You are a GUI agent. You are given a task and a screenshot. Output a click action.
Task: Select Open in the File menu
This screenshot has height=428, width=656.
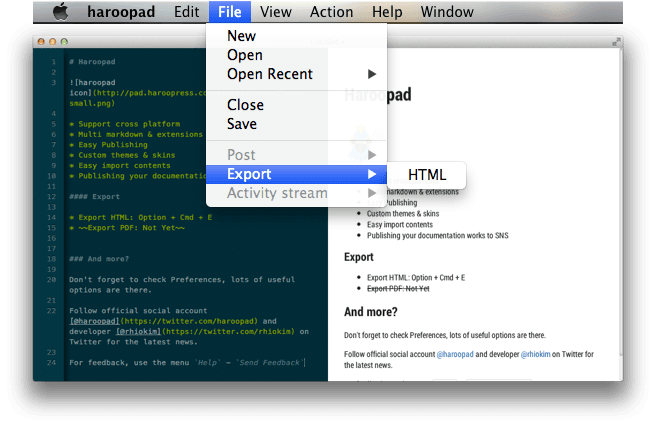tap(245, 55)
